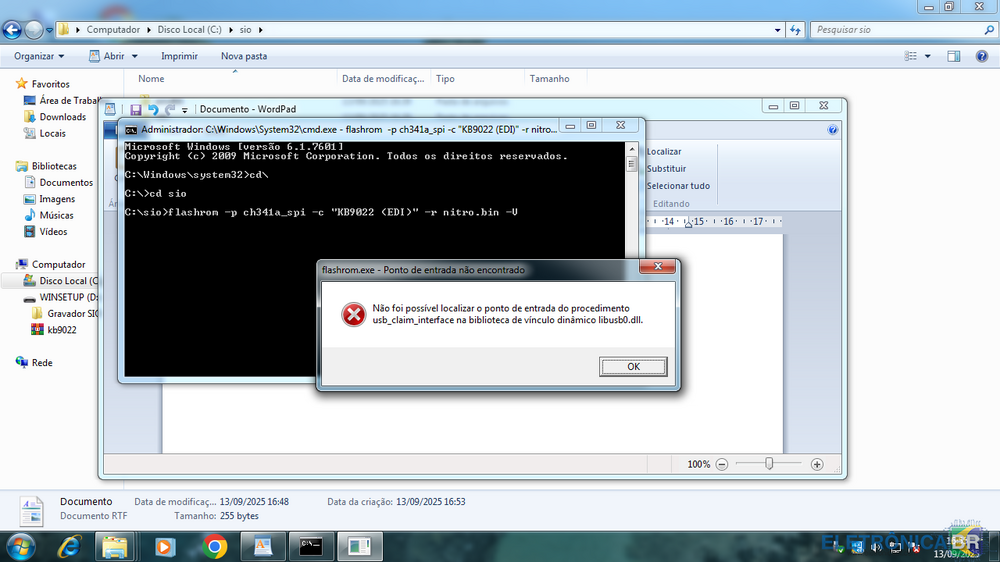The image size is (1000, 562).
Task: Click the zoom out minus button
Action: [x=724, y=464]
